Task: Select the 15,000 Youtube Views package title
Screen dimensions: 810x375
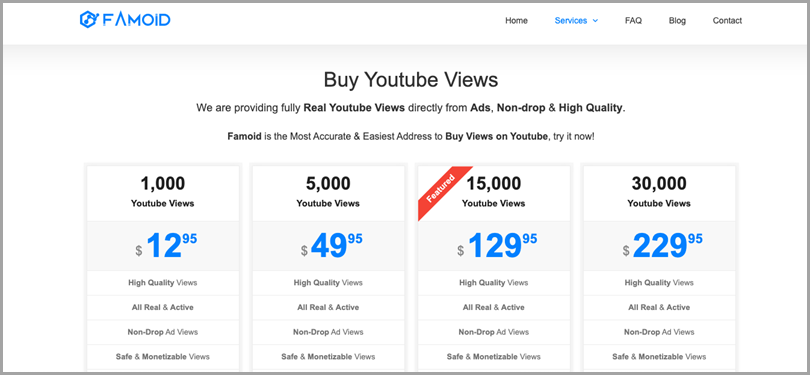Action: 493,192
